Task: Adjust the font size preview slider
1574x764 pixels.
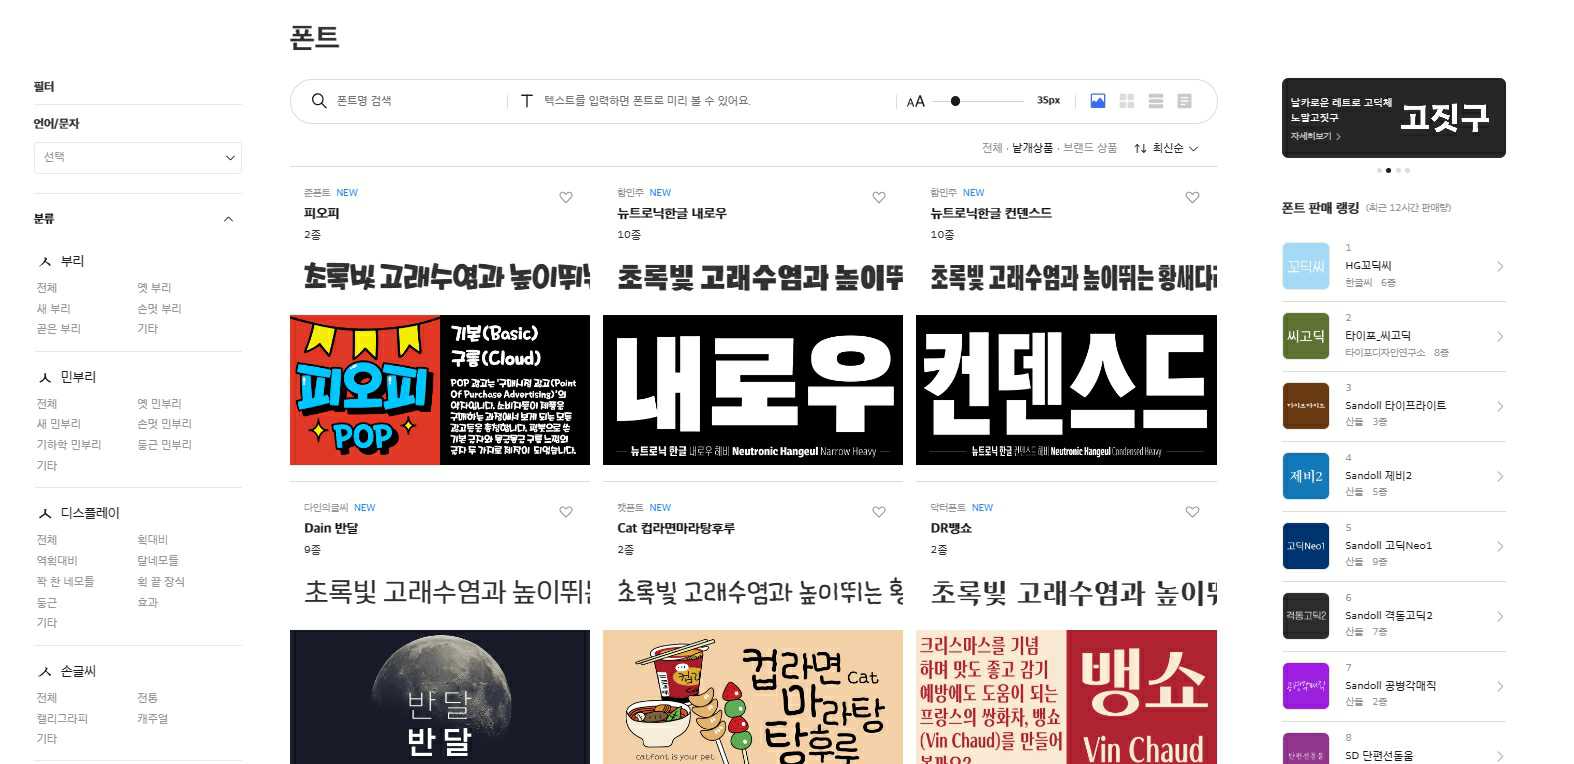Action: (x=956, y=101)
